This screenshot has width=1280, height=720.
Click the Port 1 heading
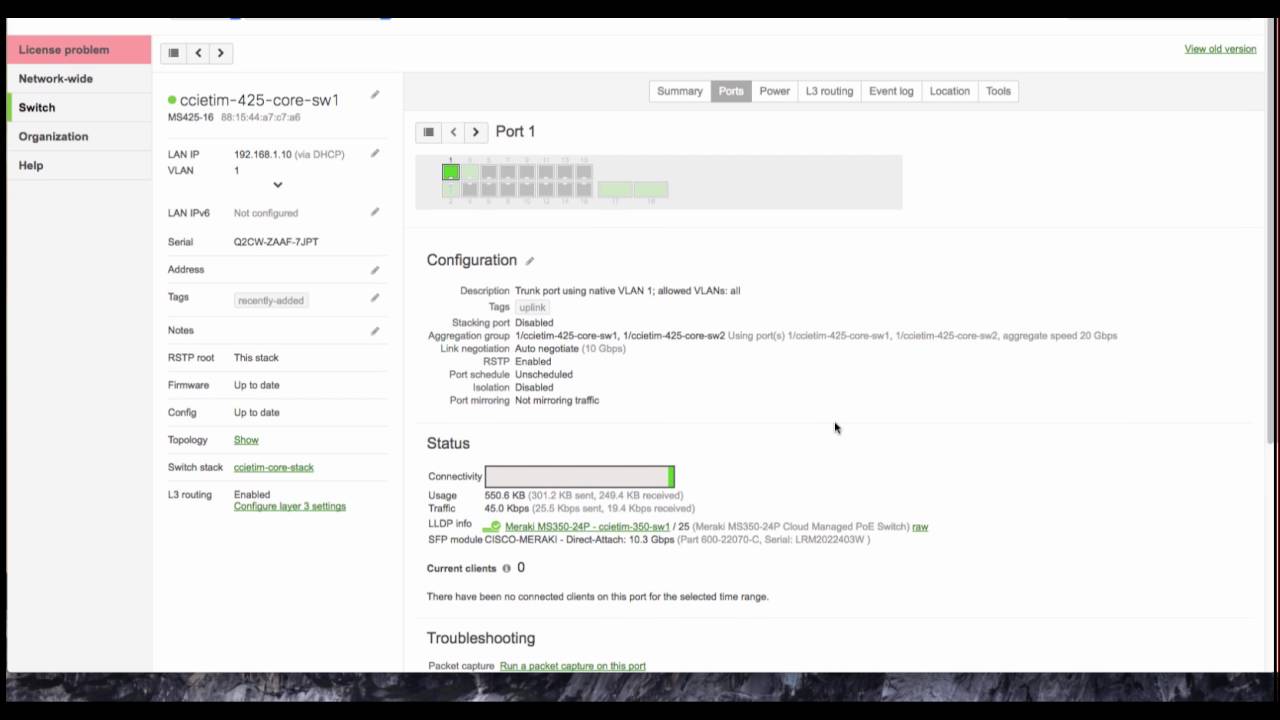[x=515, y=132]
